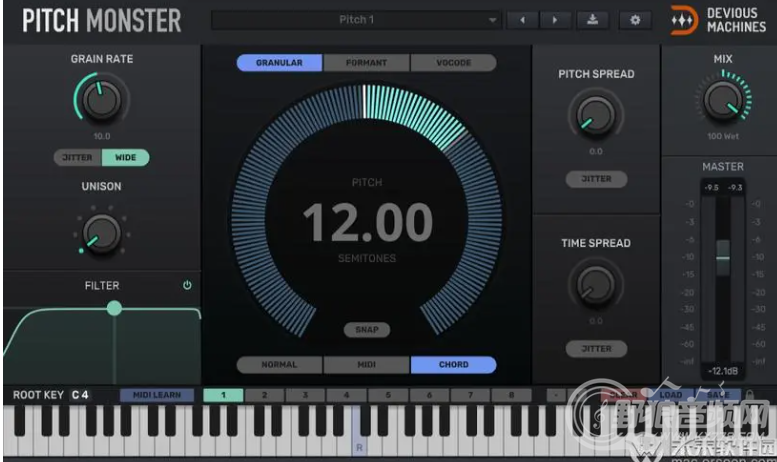The image size is (777, 462).
Task: Select the Granular mode tab
Action: point(279,63)
